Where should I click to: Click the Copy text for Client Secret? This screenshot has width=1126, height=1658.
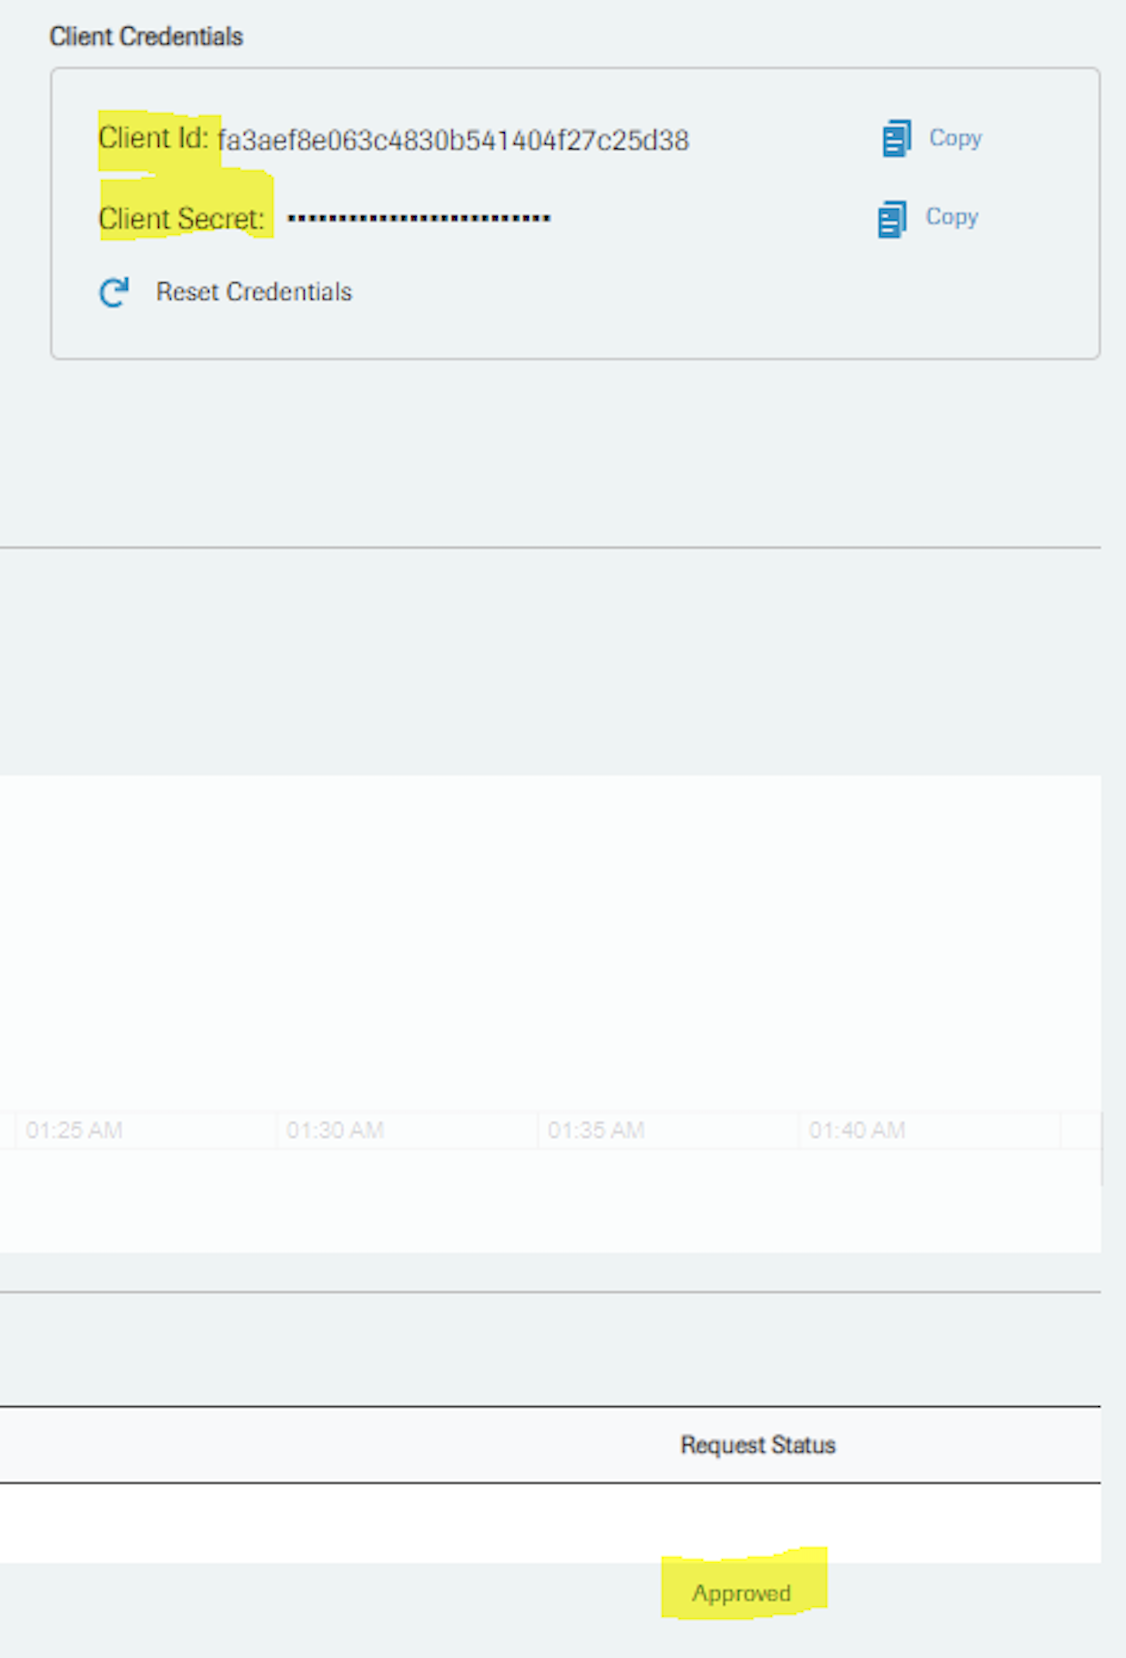click(x=951, y=217)
